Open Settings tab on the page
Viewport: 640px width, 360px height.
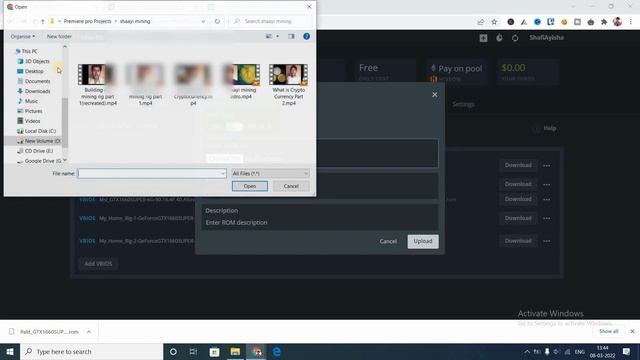click(x=463, y=104)
